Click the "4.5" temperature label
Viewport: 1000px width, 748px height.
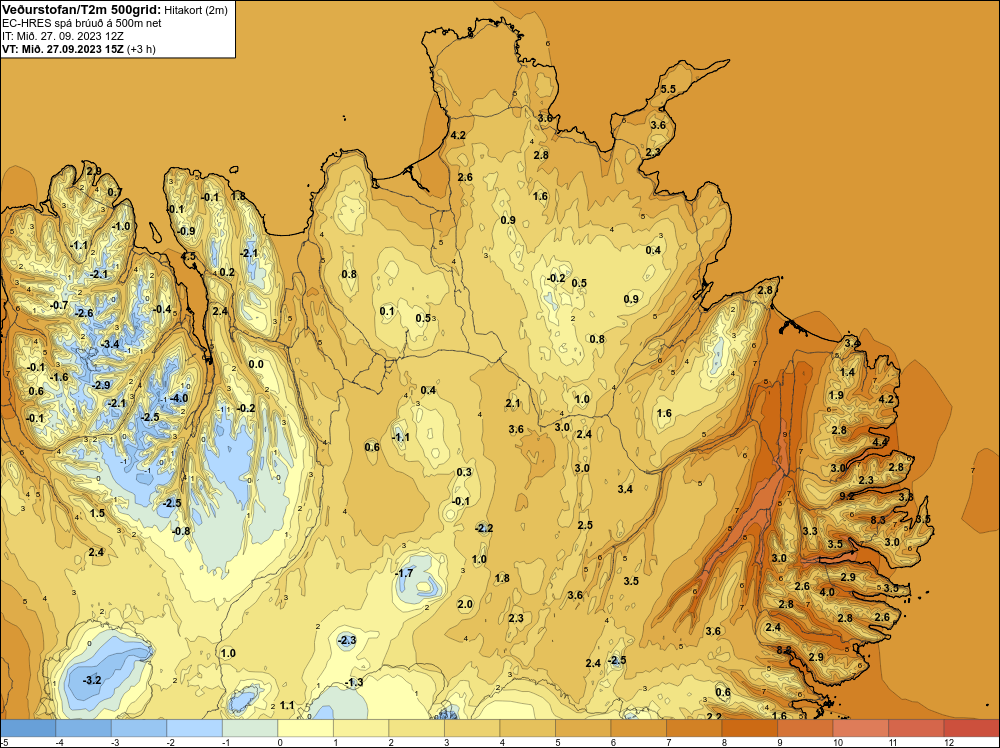(x=188, y=256)
